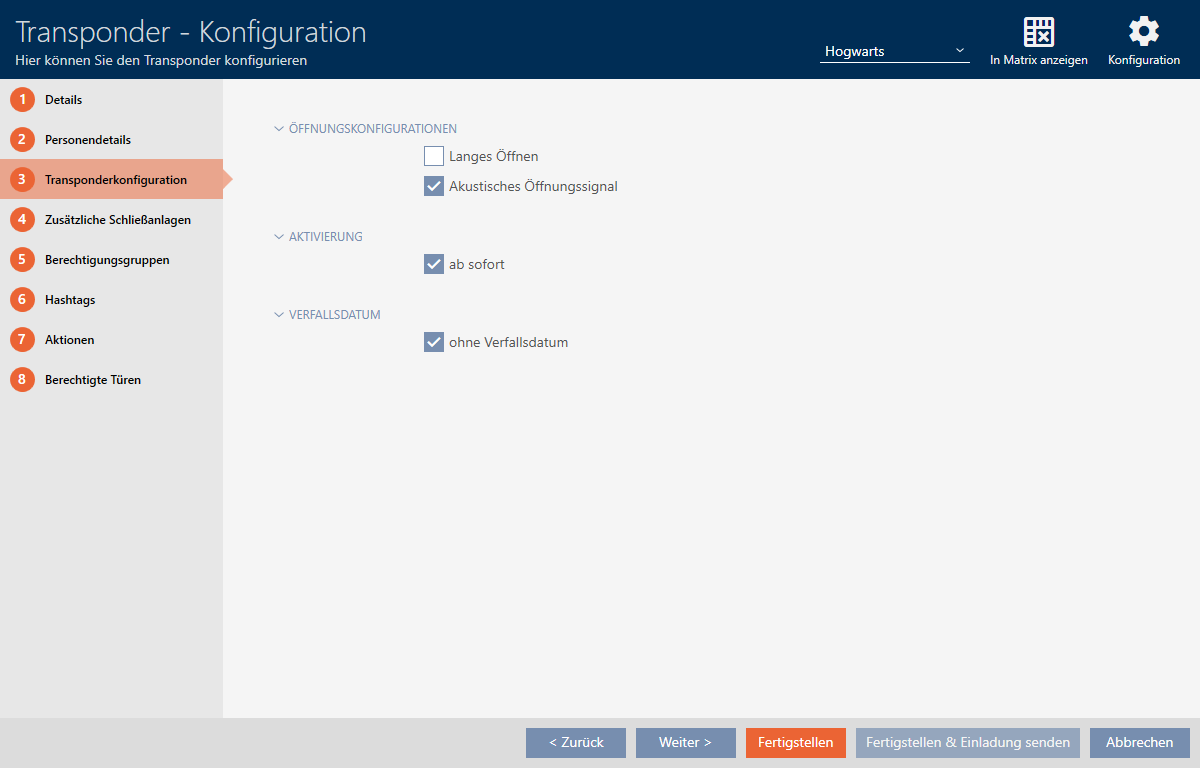The height and width of the screenshot is (768, 1200).
Task: Click step 7 circle icon for Aktionen
Action: coord(22,340)
